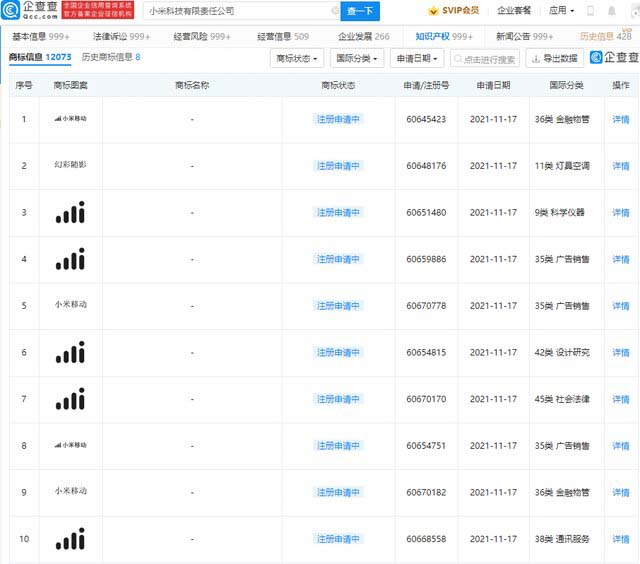640x564 pixels.
Task: Click the 查一下 search button
Action: 360,11
